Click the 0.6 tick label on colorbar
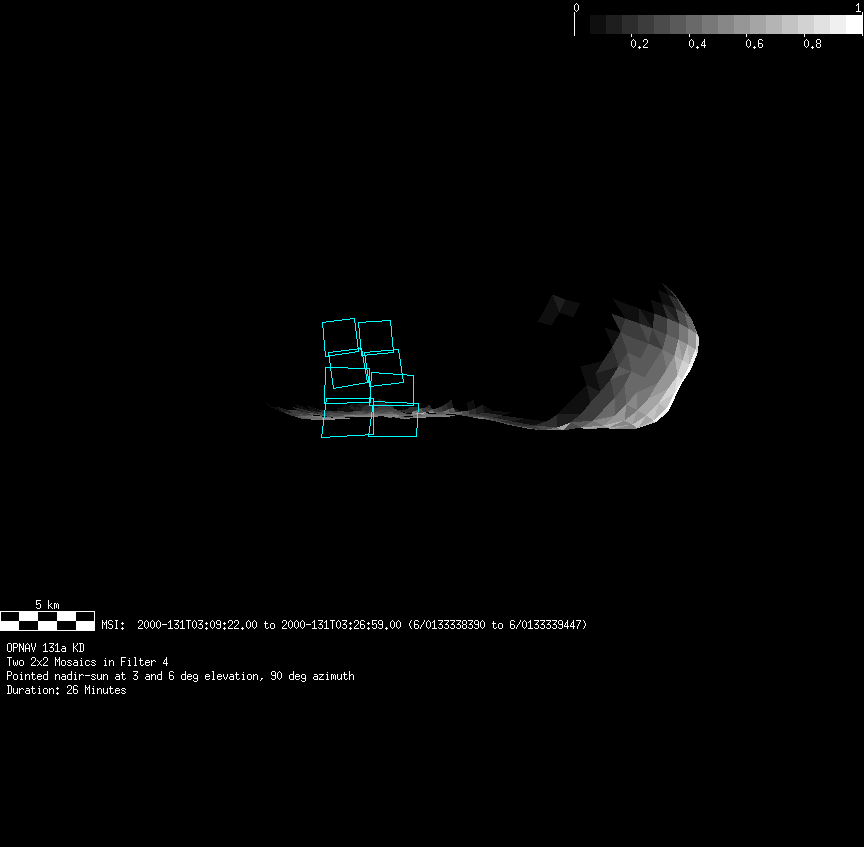Screen dimensions: 864x847 [x=755, y=44]
